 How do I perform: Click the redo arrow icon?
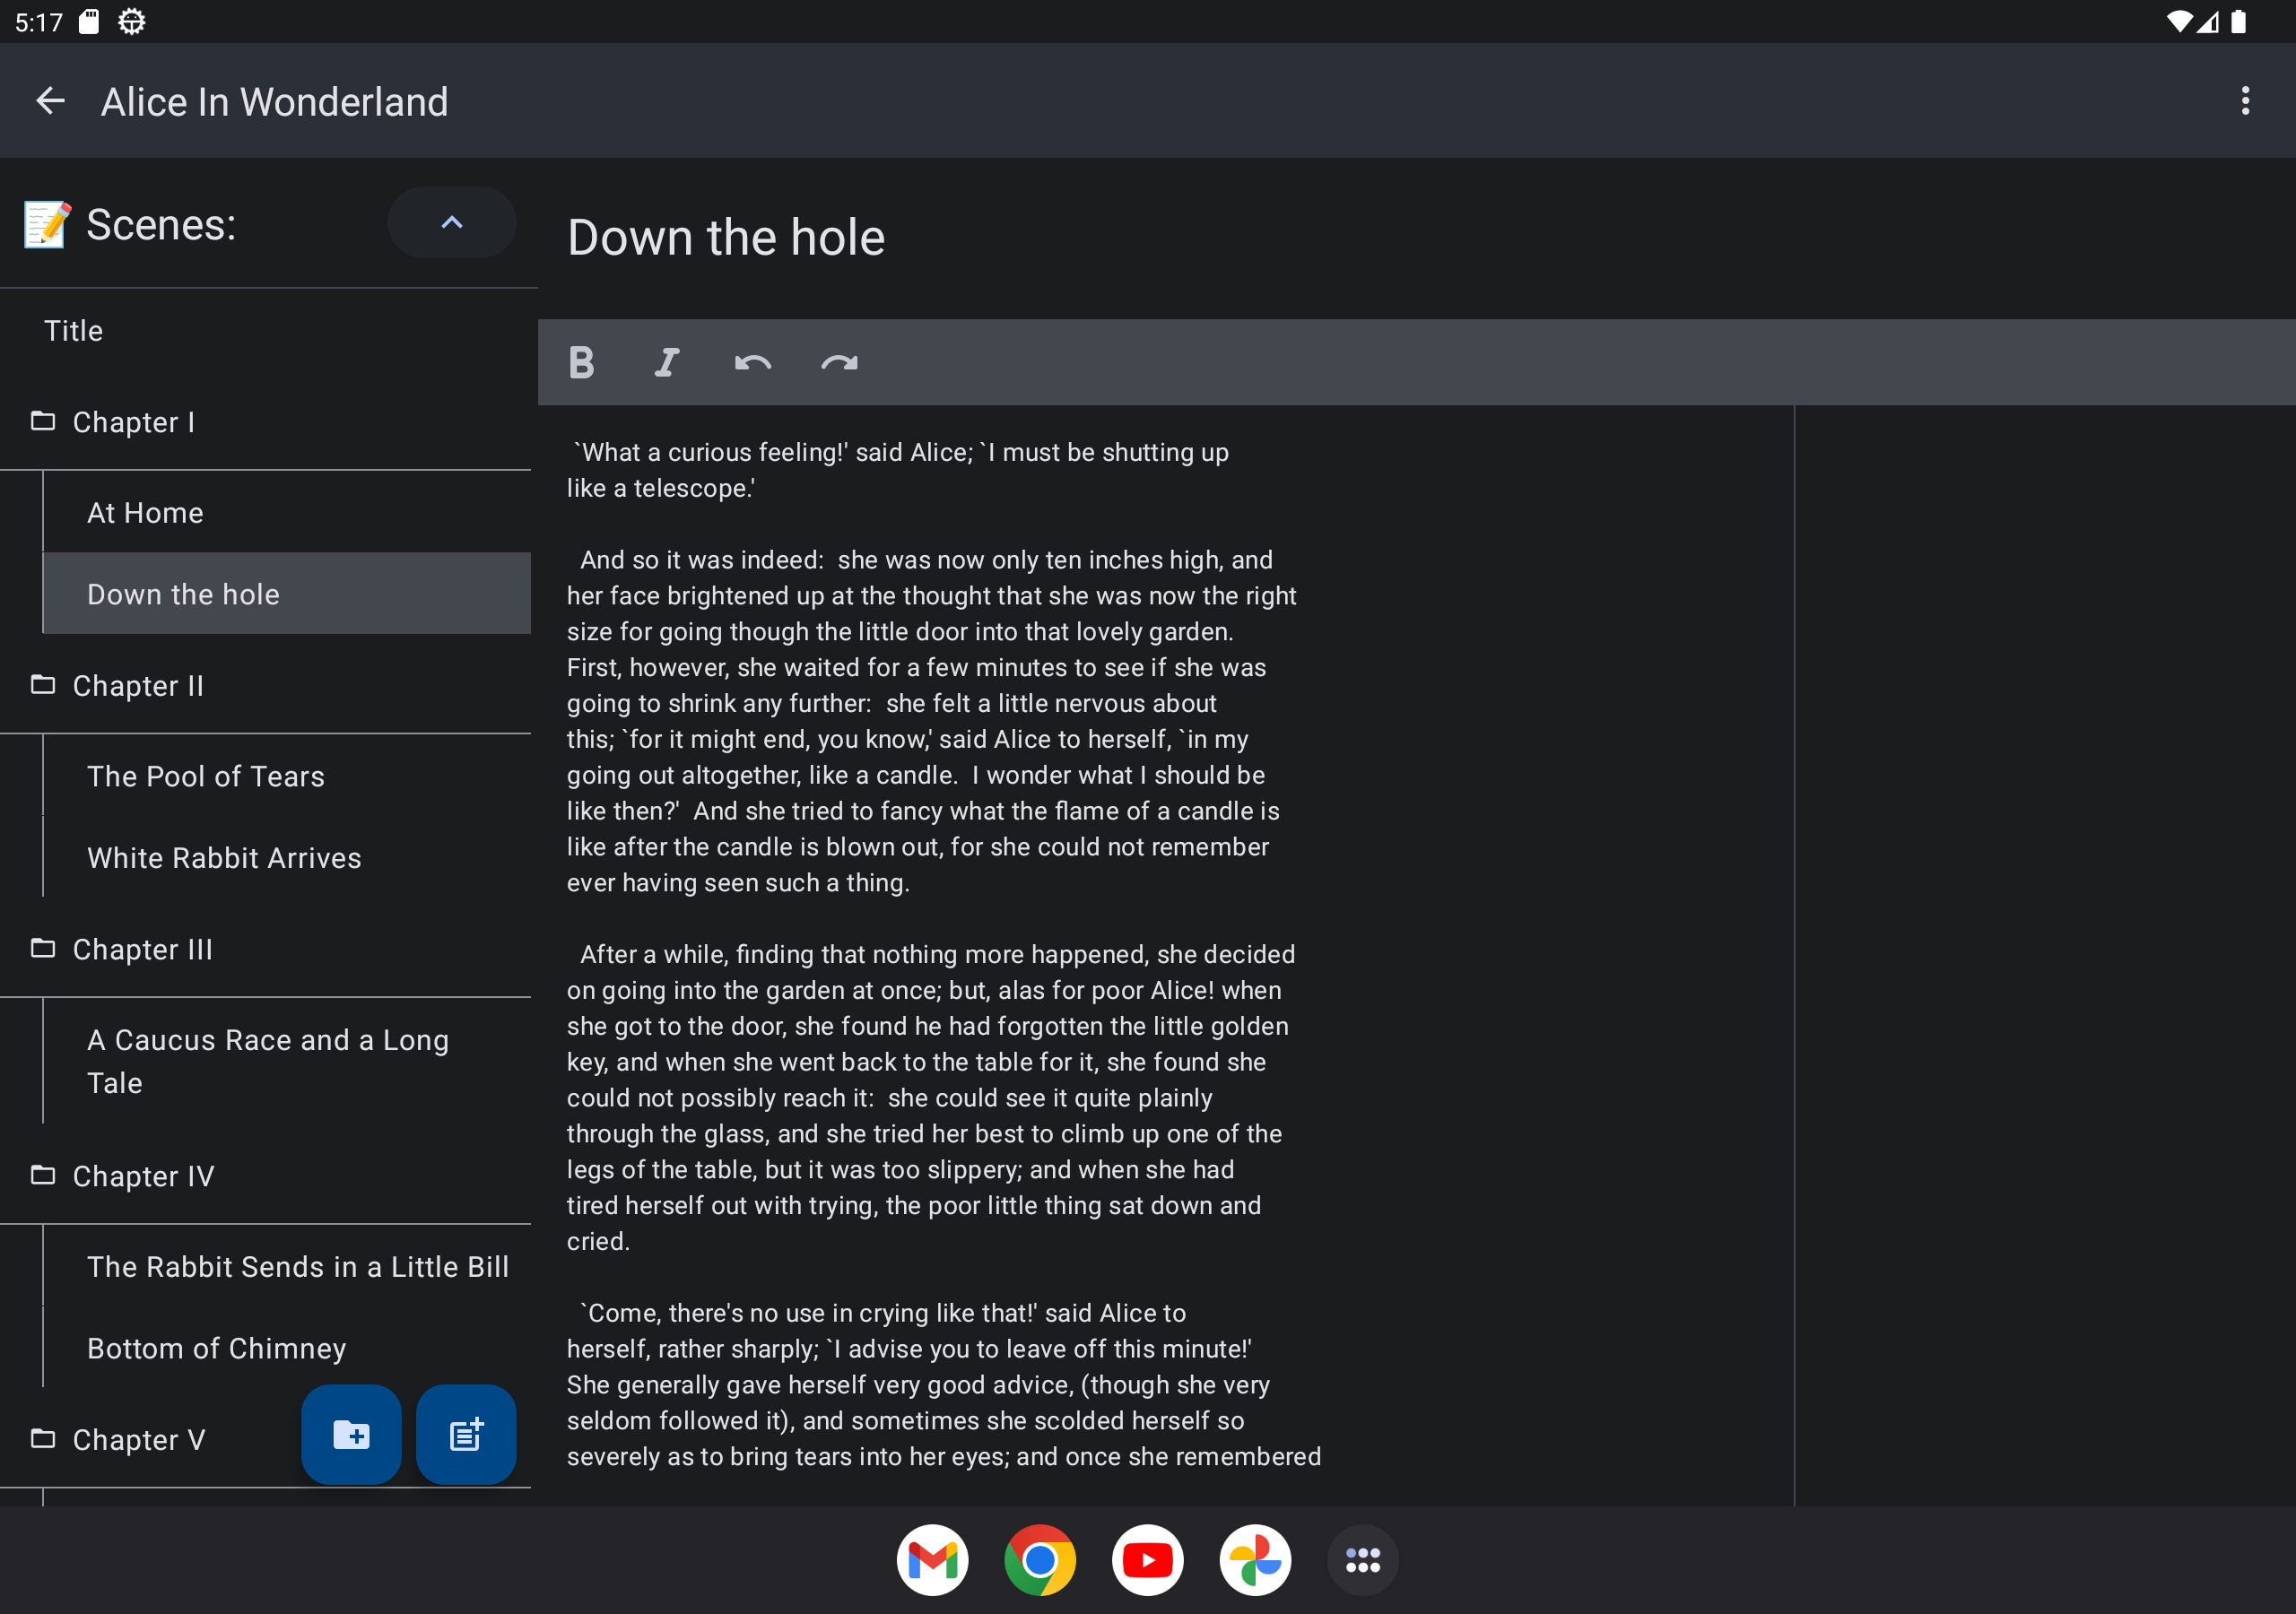pyautogui.click(x=839, y=362)
